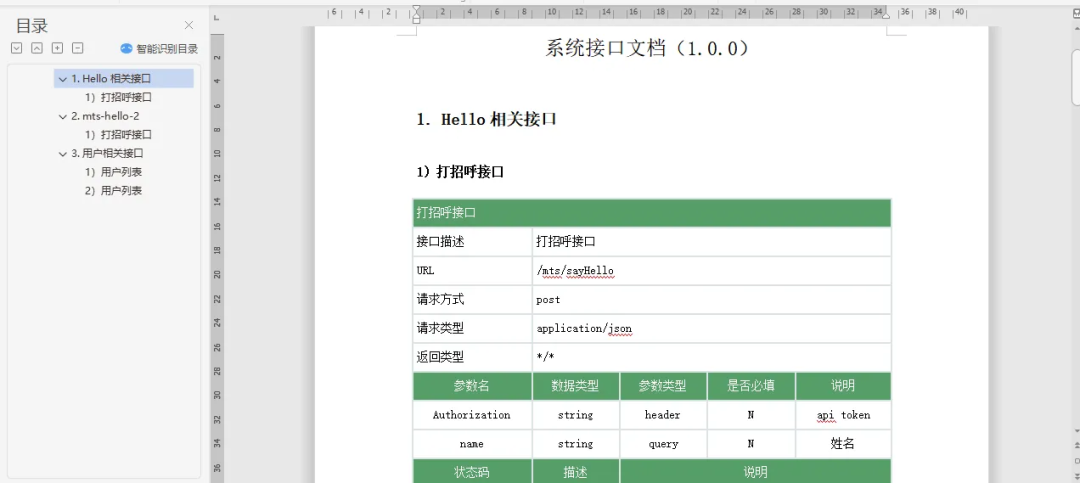Screen dimensions: 1080x483
Task: Collapse the 1. Hello 相关接口 outline node
Action: coord(63,79)
